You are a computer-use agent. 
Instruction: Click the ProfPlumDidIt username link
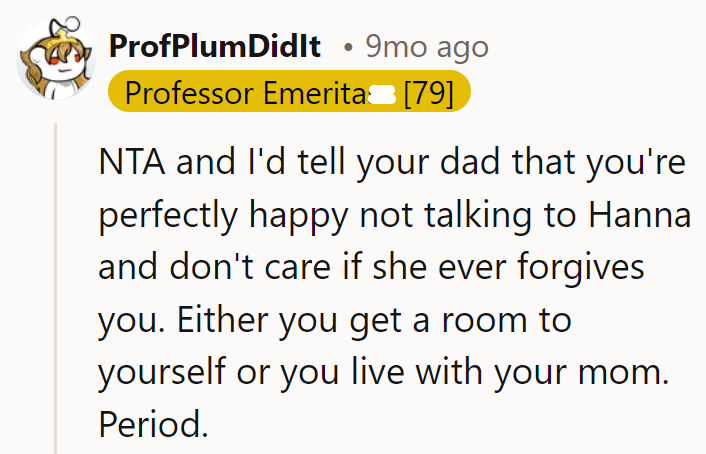(x=215, y=47)
